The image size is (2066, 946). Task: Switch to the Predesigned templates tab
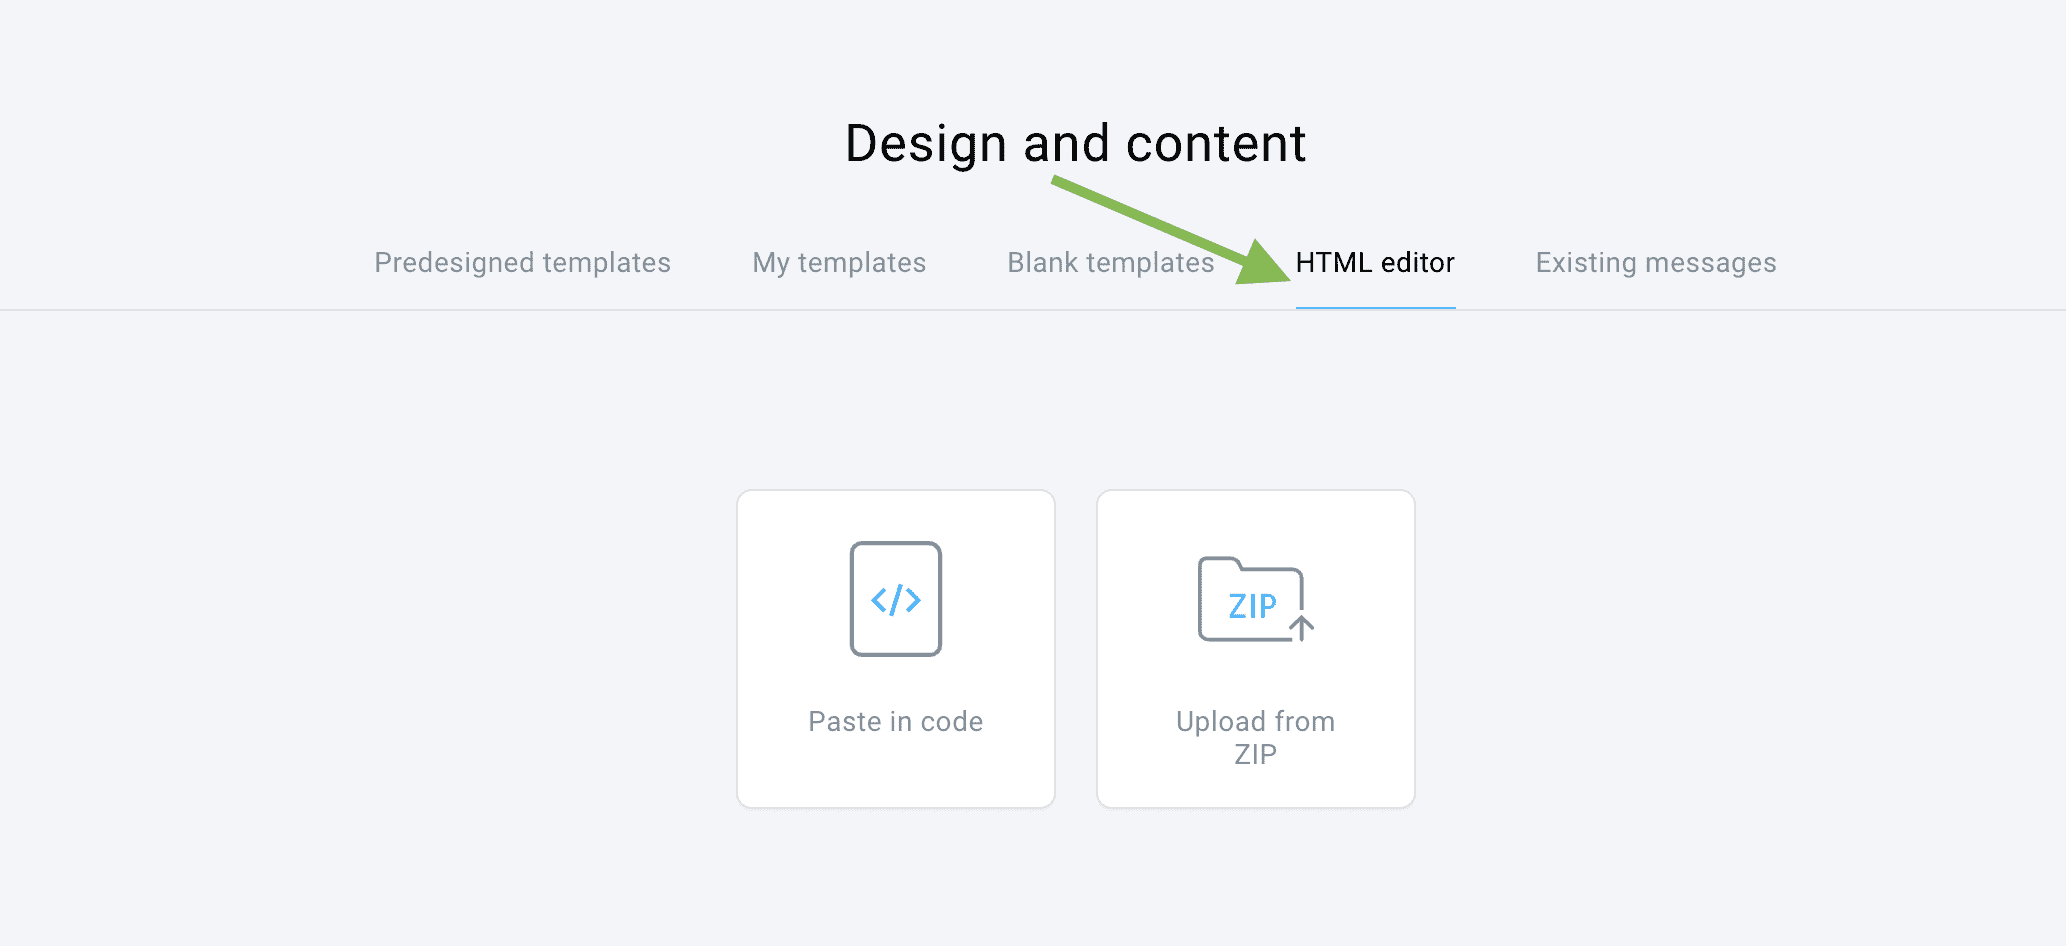pos(521,263)
